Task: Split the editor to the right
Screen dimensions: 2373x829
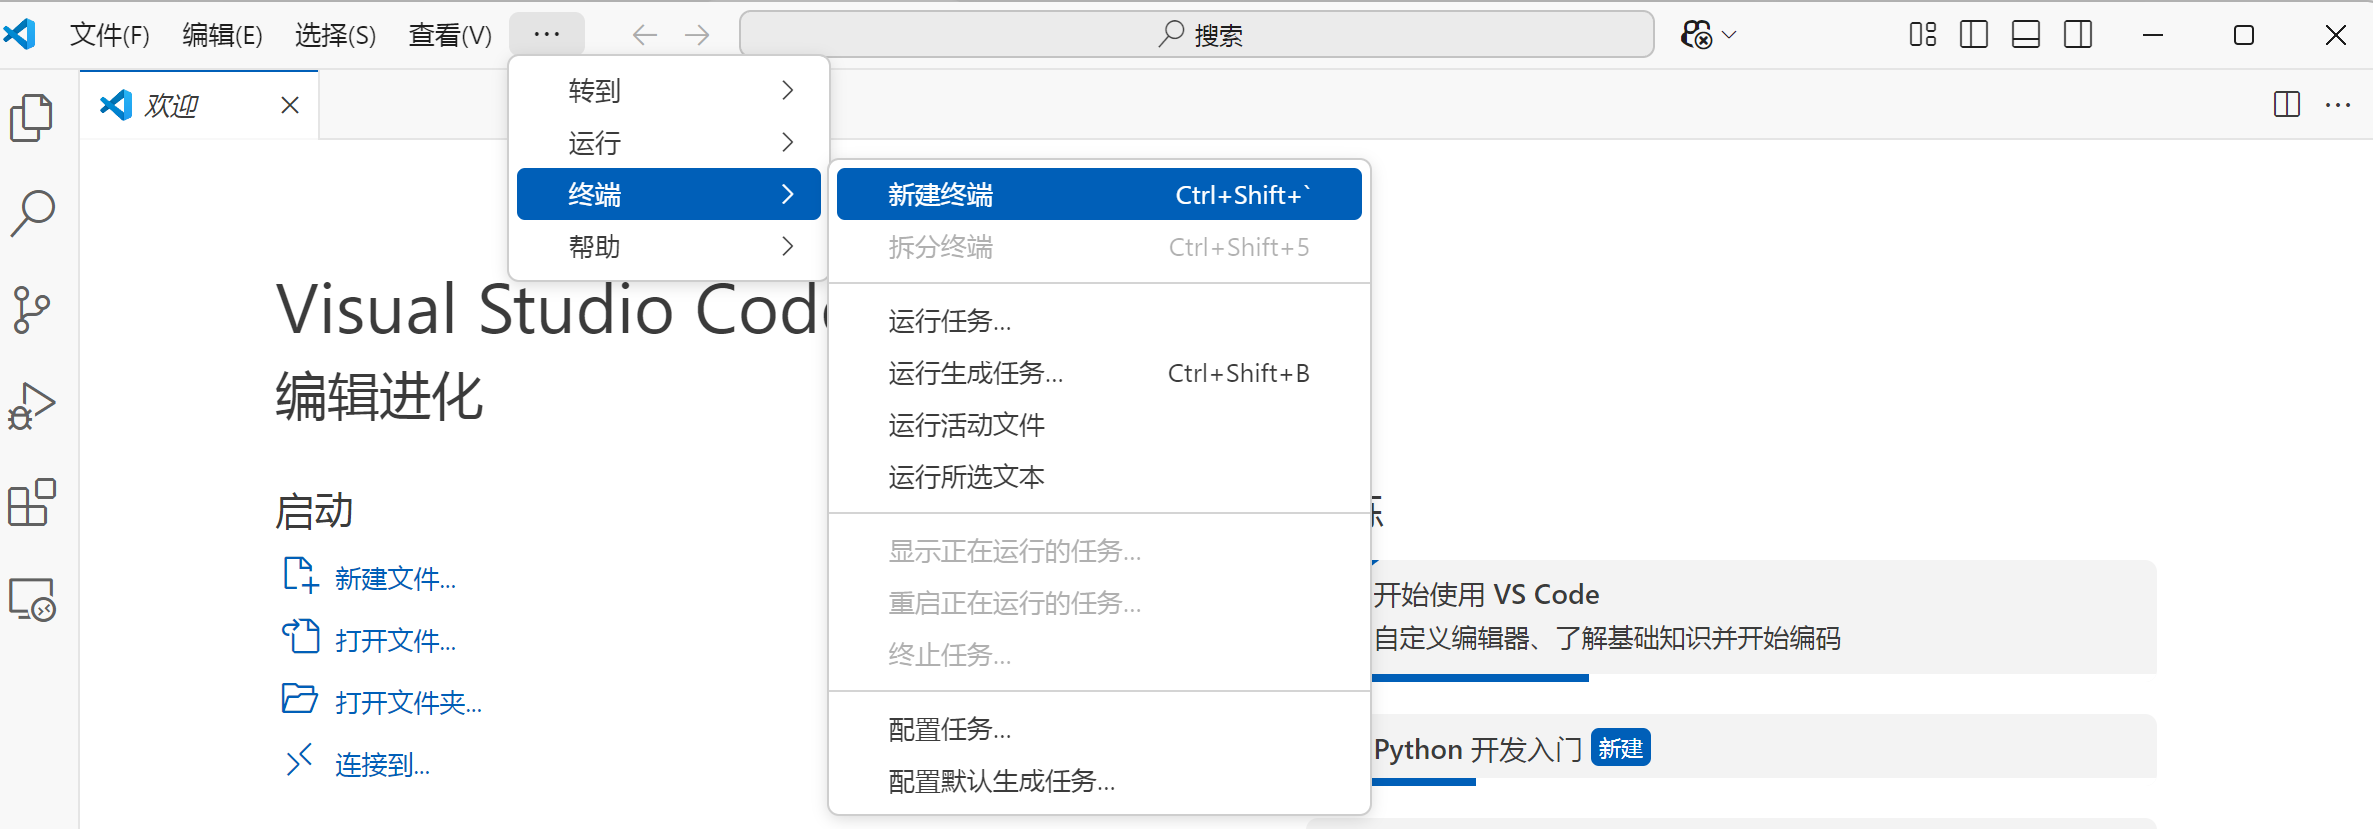Action: pyautogui.click(x=2287, y=105)
